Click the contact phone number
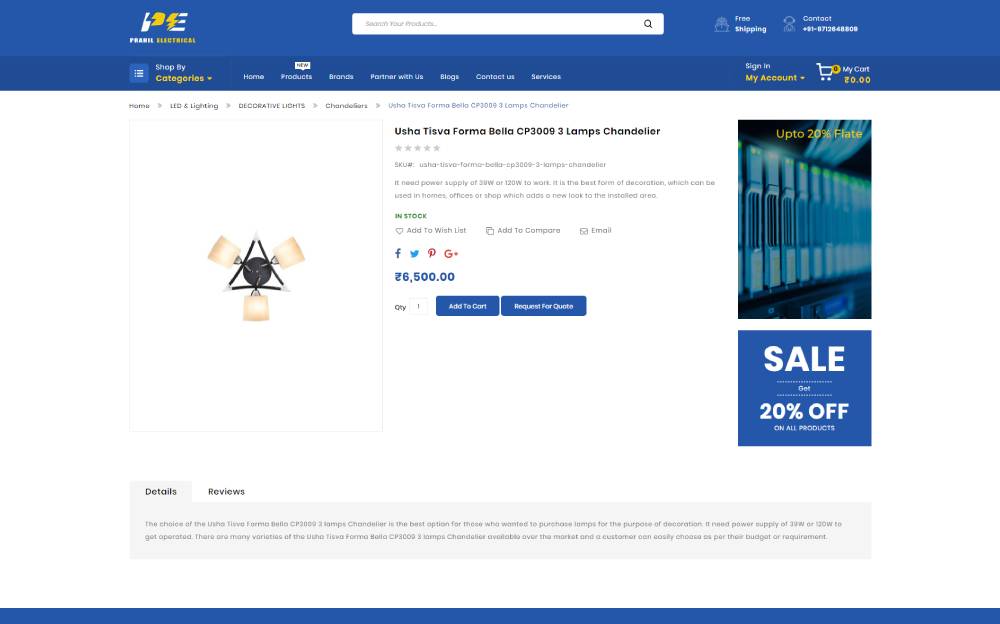 [830, 29]
